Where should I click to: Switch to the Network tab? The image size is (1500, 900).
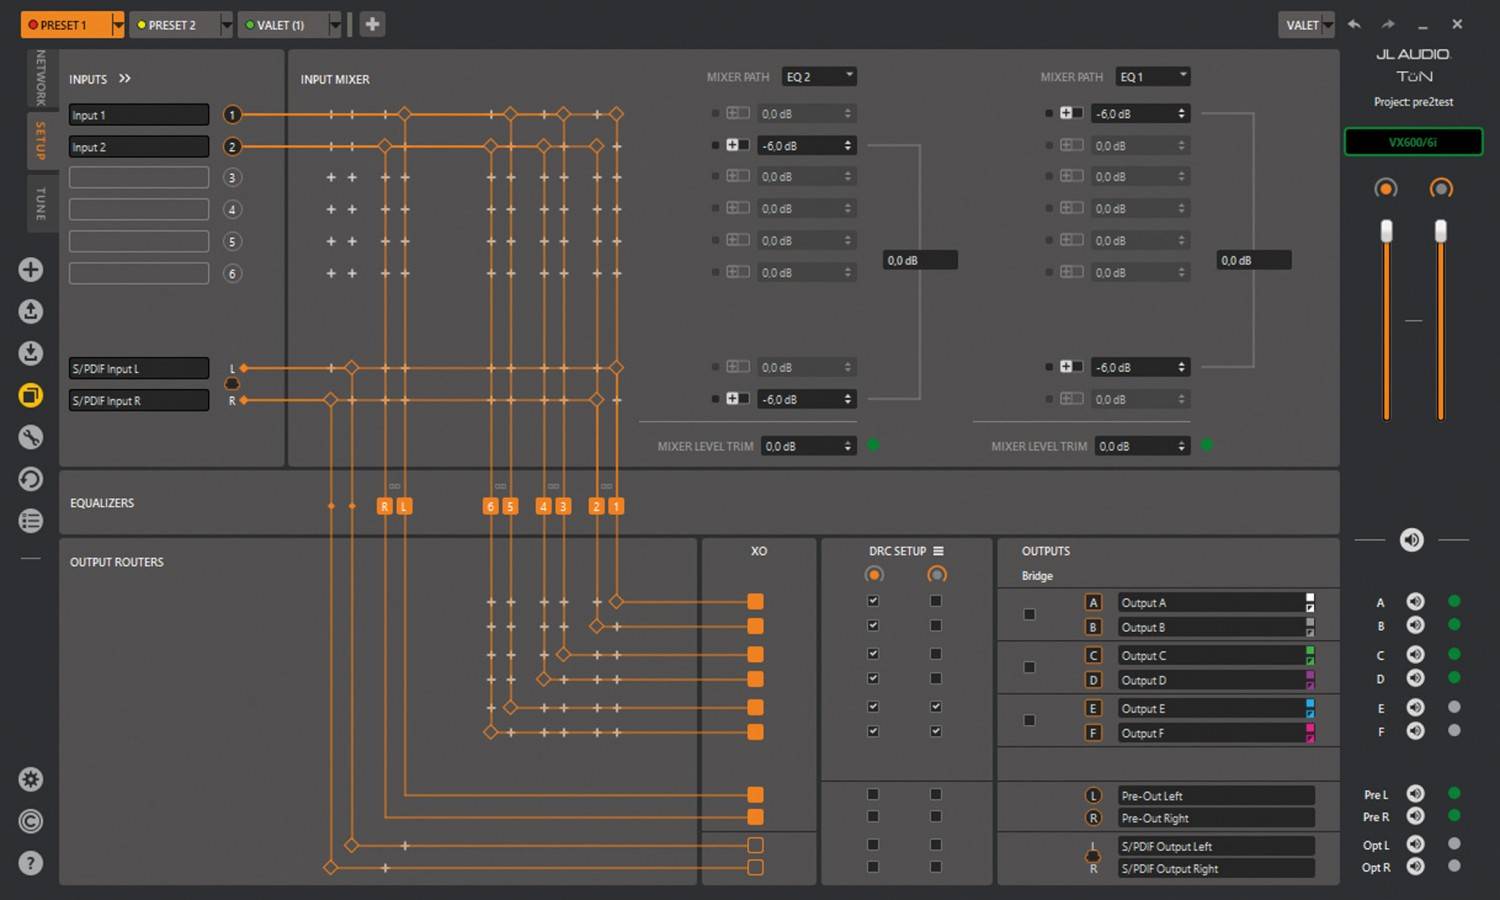click(41, 77)
